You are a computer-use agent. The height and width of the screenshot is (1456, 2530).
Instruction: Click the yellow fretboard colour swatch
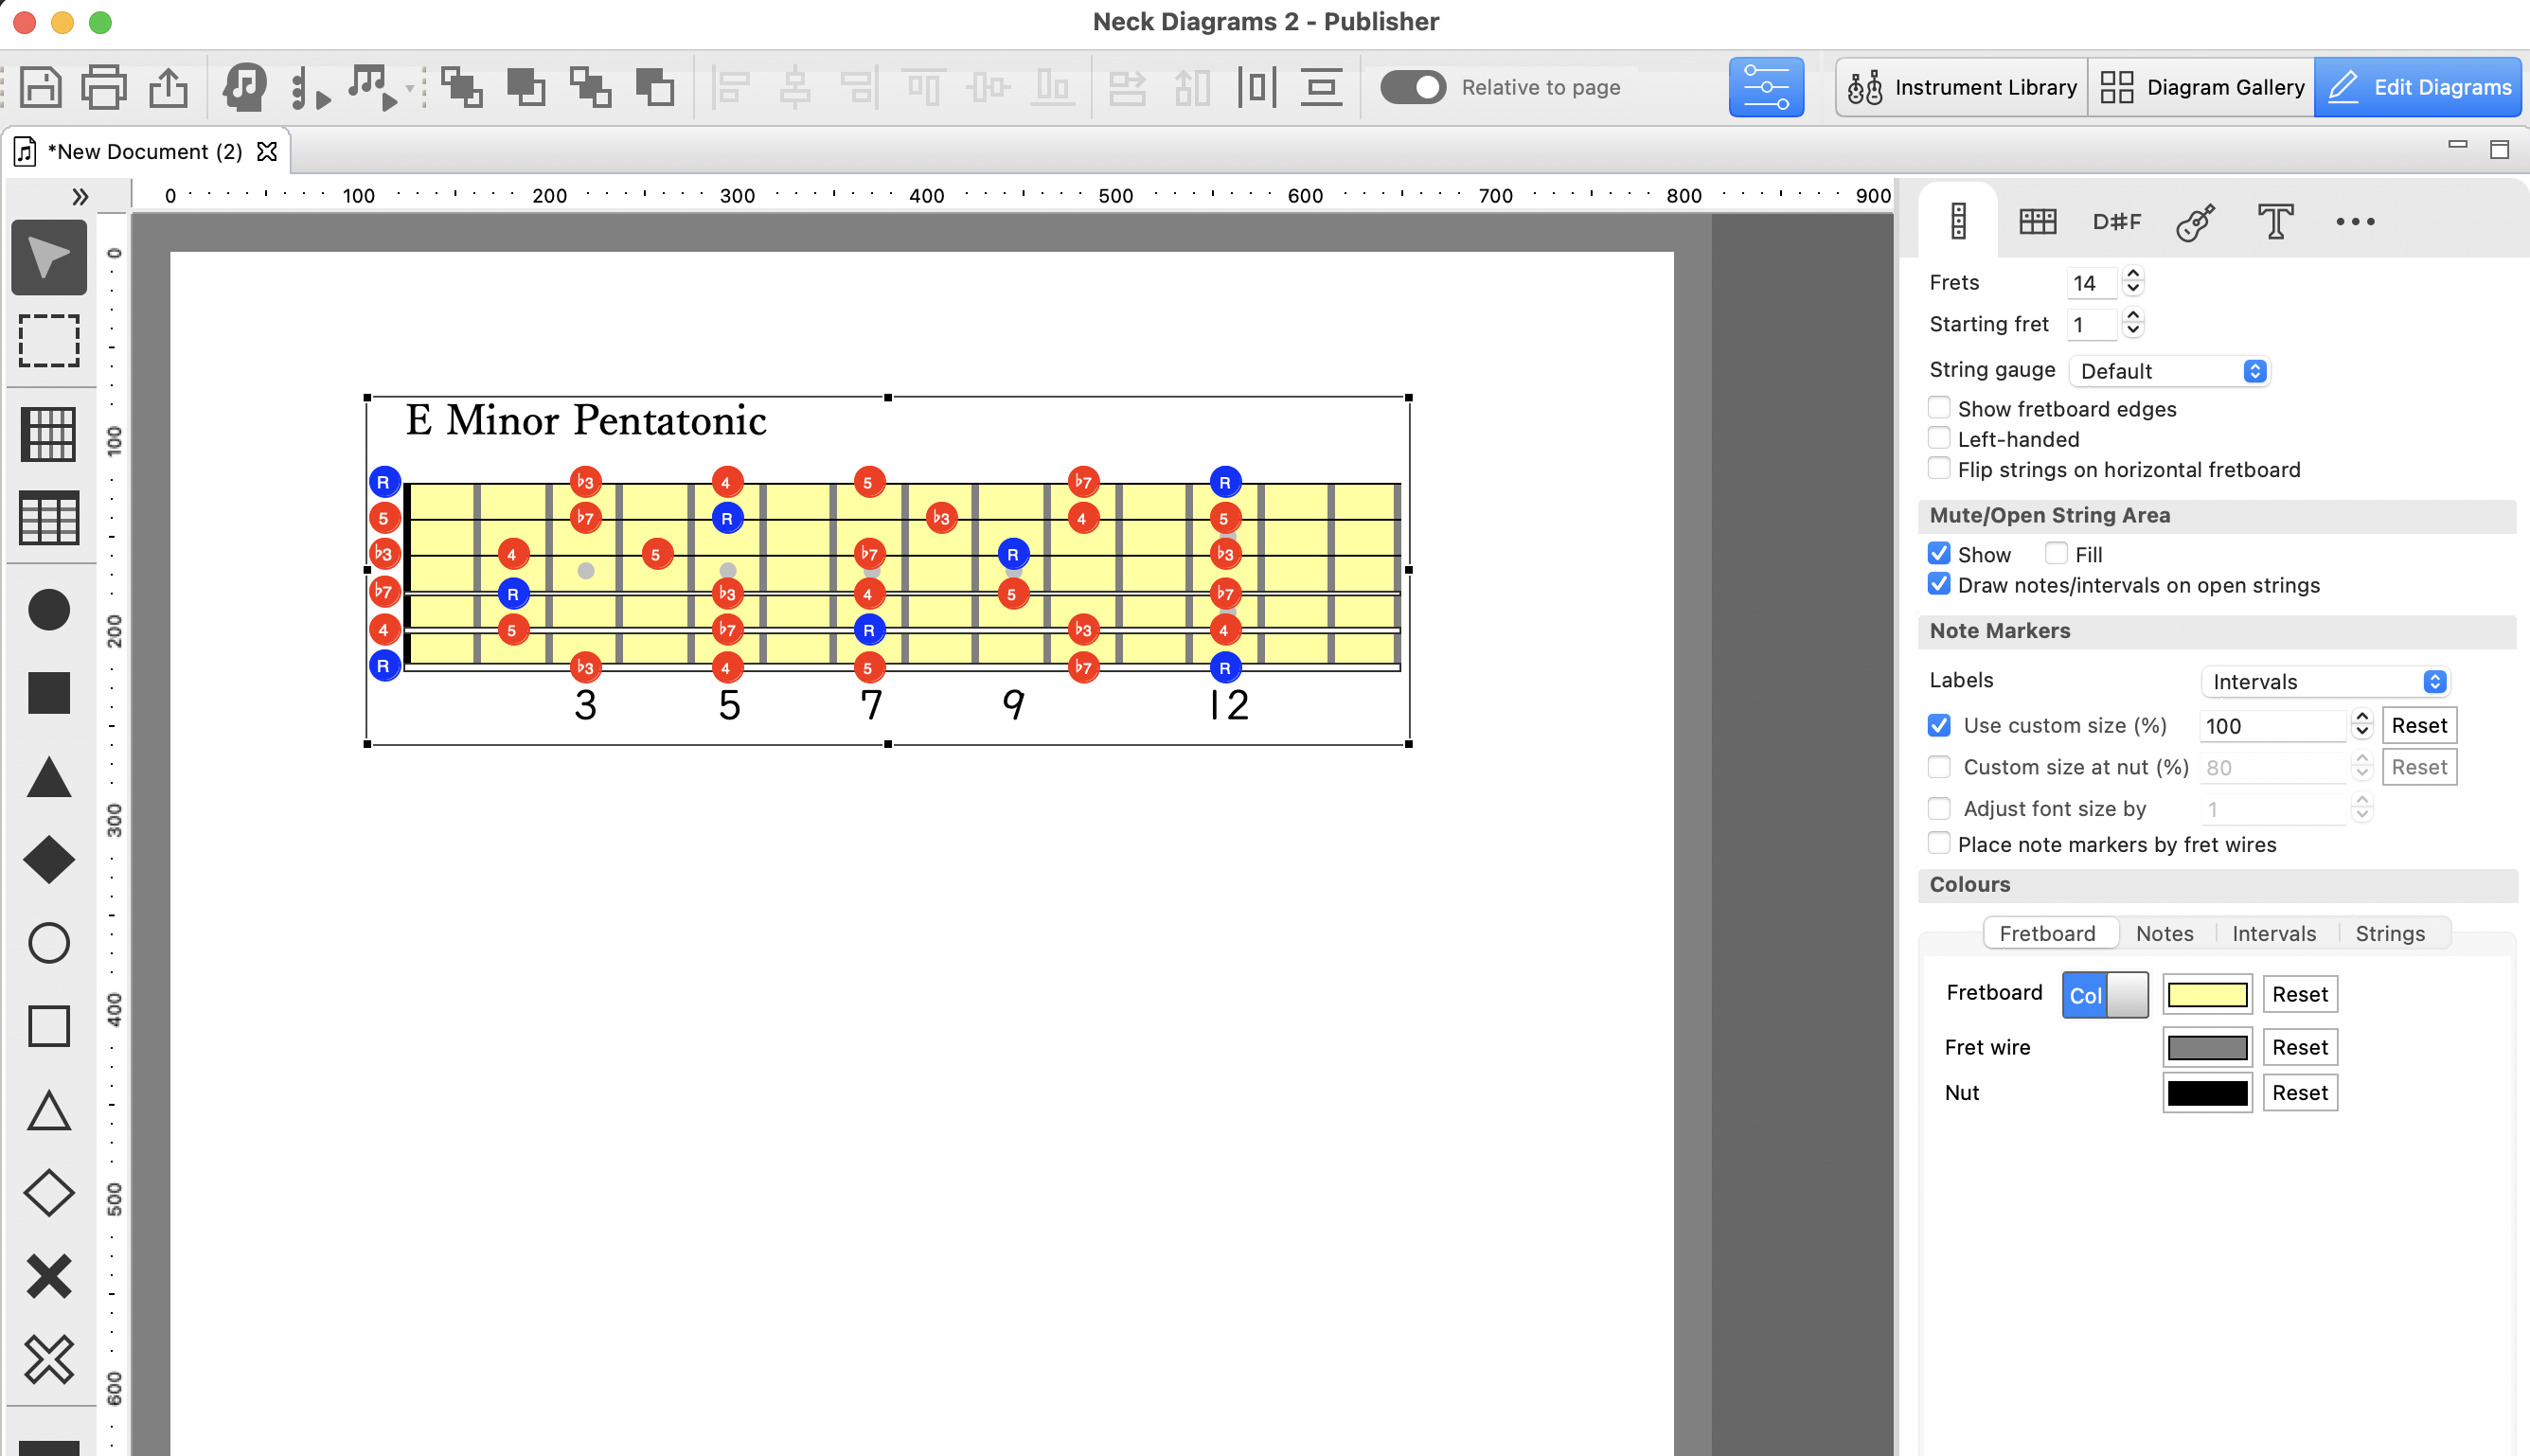click(2206, 995)
